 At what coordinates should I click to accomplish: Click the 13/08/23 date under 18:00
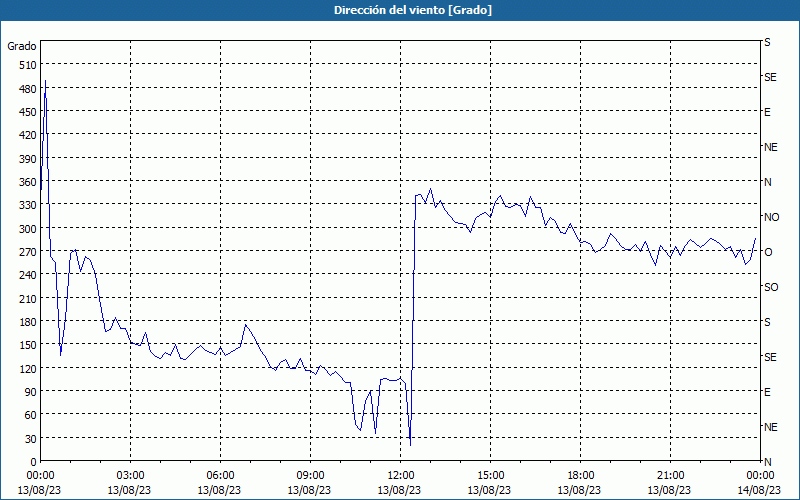579,490
